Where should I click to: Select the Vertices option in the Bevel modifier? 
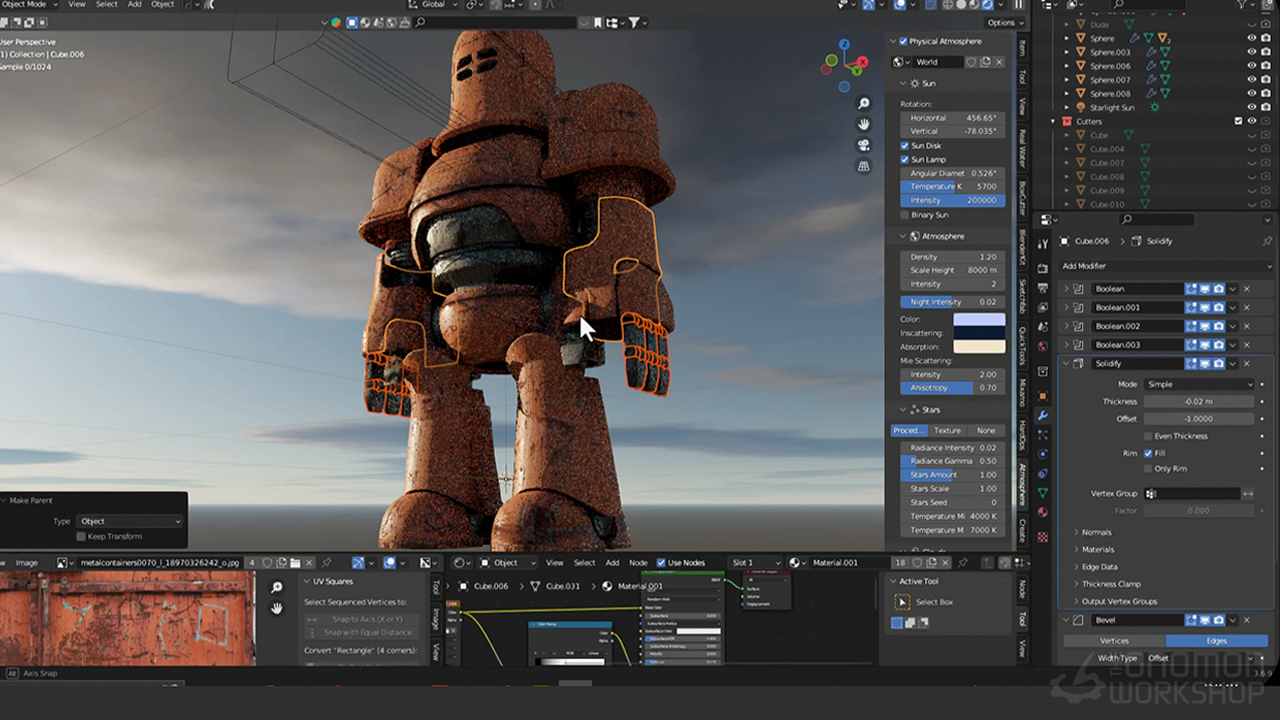[x=1114, y=641]
